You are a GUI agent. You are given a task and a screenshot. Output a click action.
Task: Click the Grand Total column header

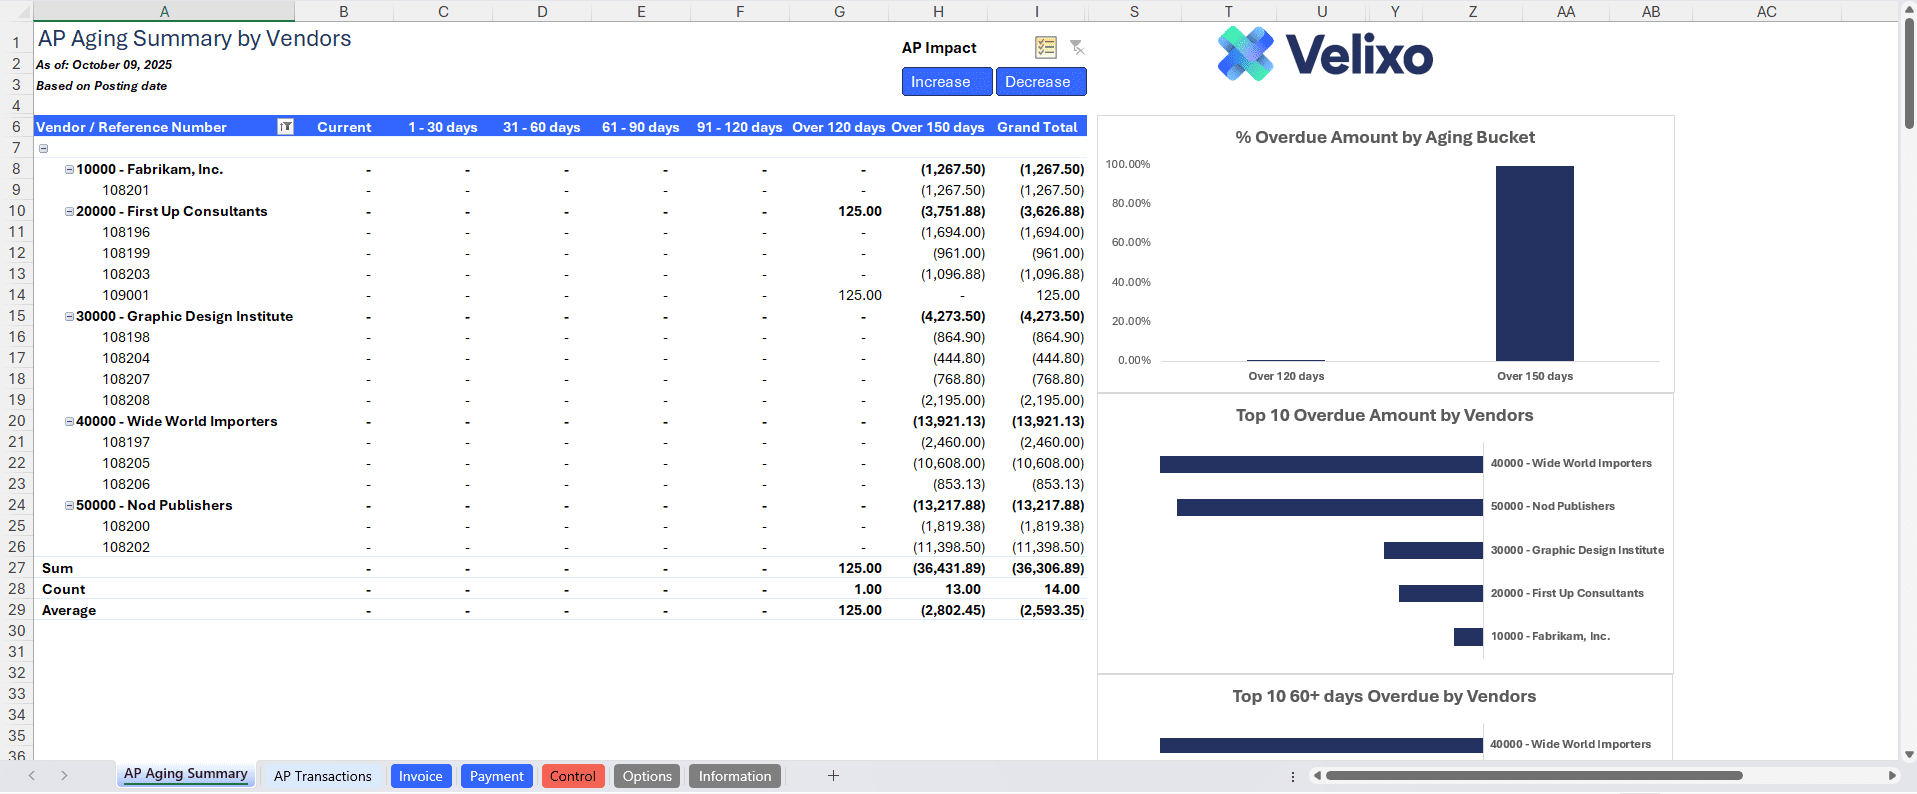click(x=1037, y=127)
